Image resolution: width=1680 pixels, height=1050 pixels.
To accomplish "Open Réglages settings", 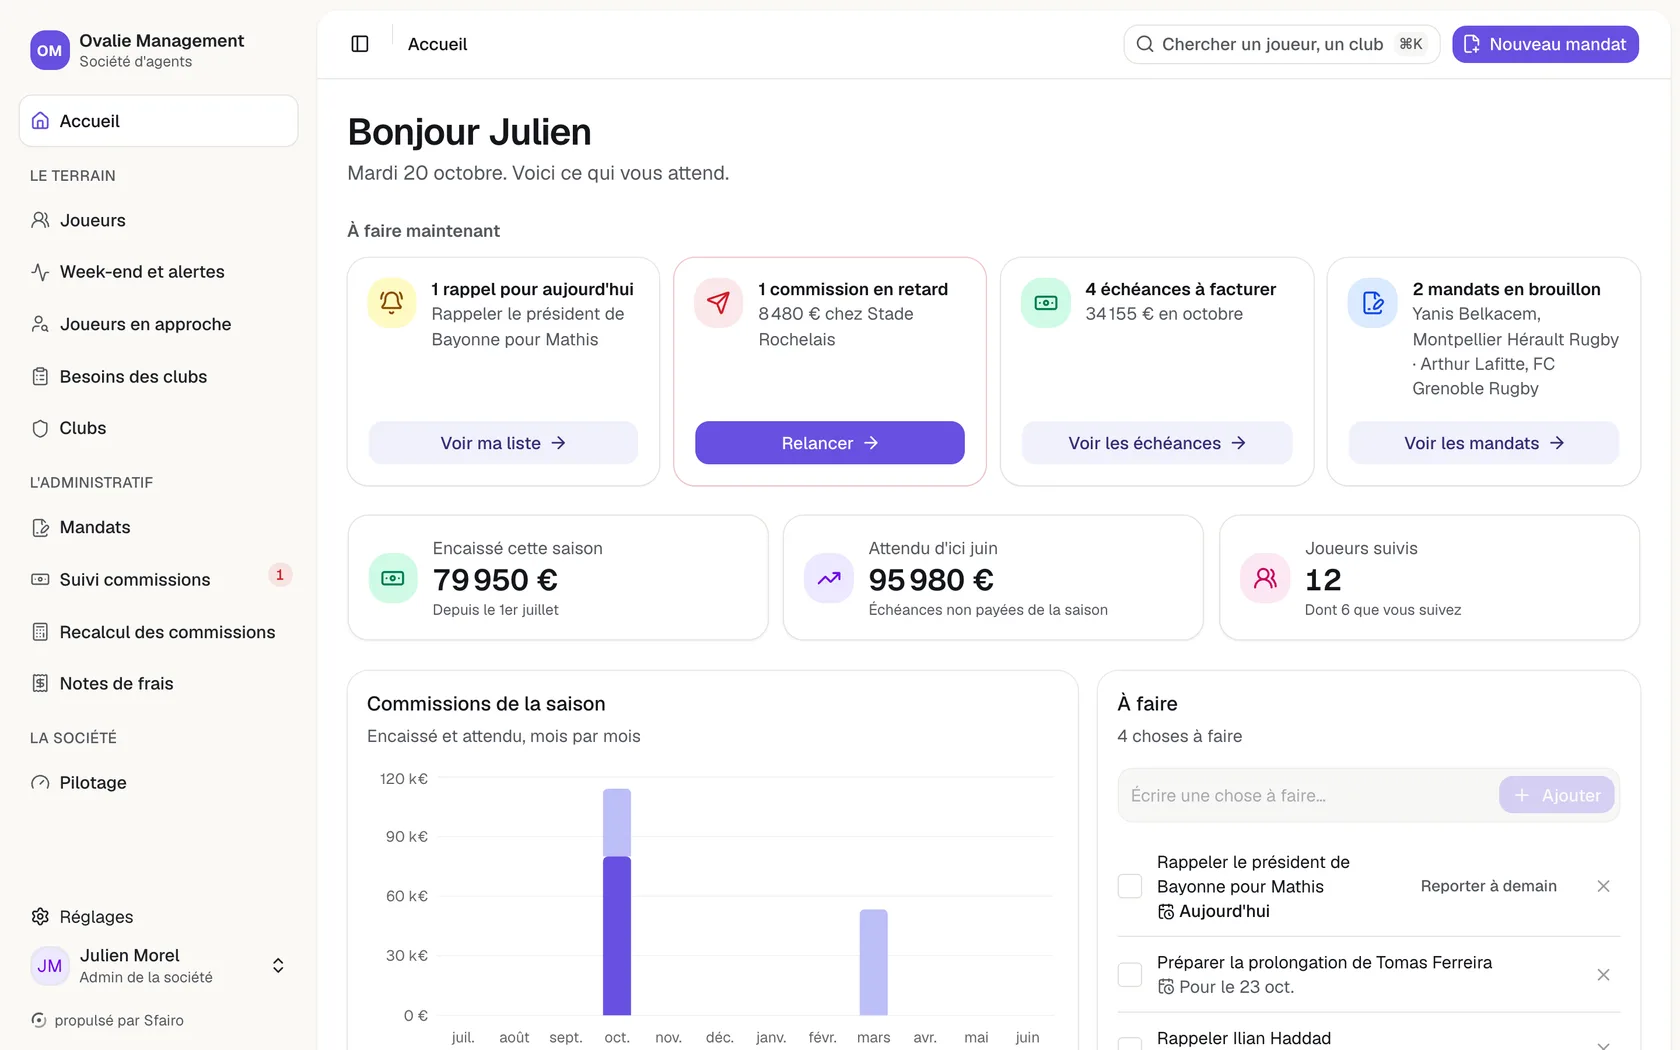I will [158, 917].
